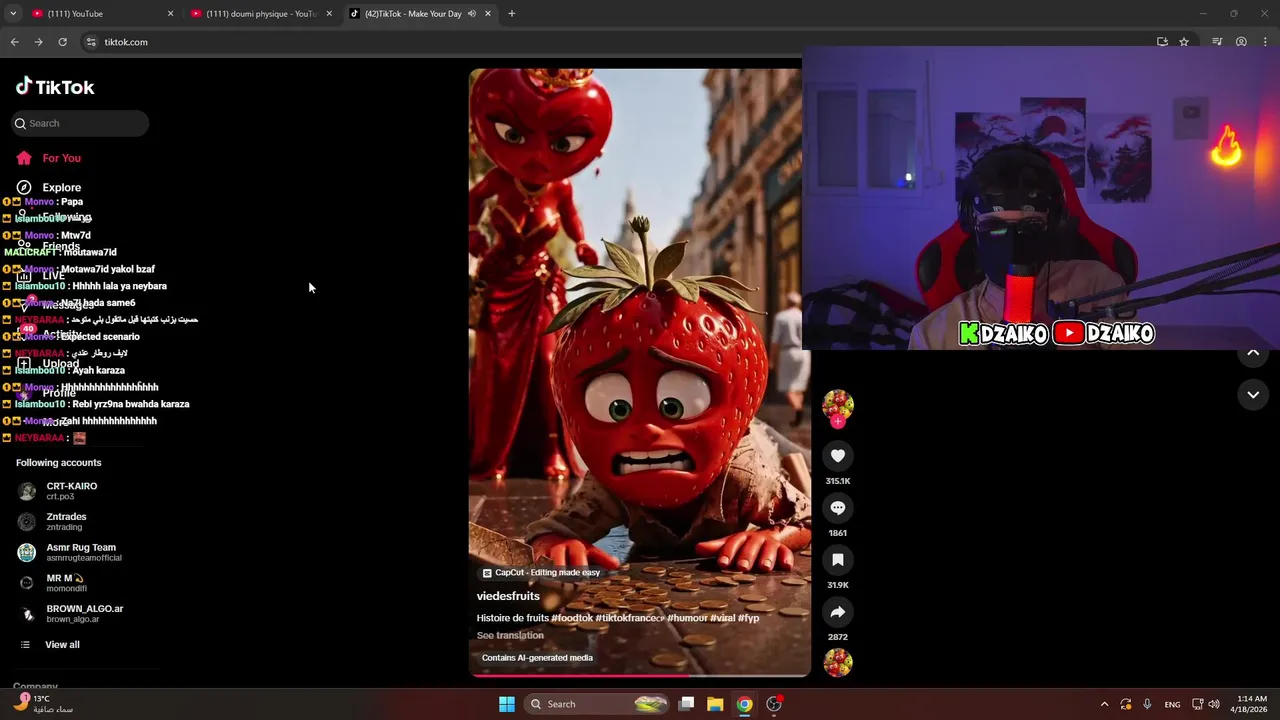The width and height of the screenshot is (1280, 720).
Task: Seek the video progress bar
Action: (x=640, y=674)
